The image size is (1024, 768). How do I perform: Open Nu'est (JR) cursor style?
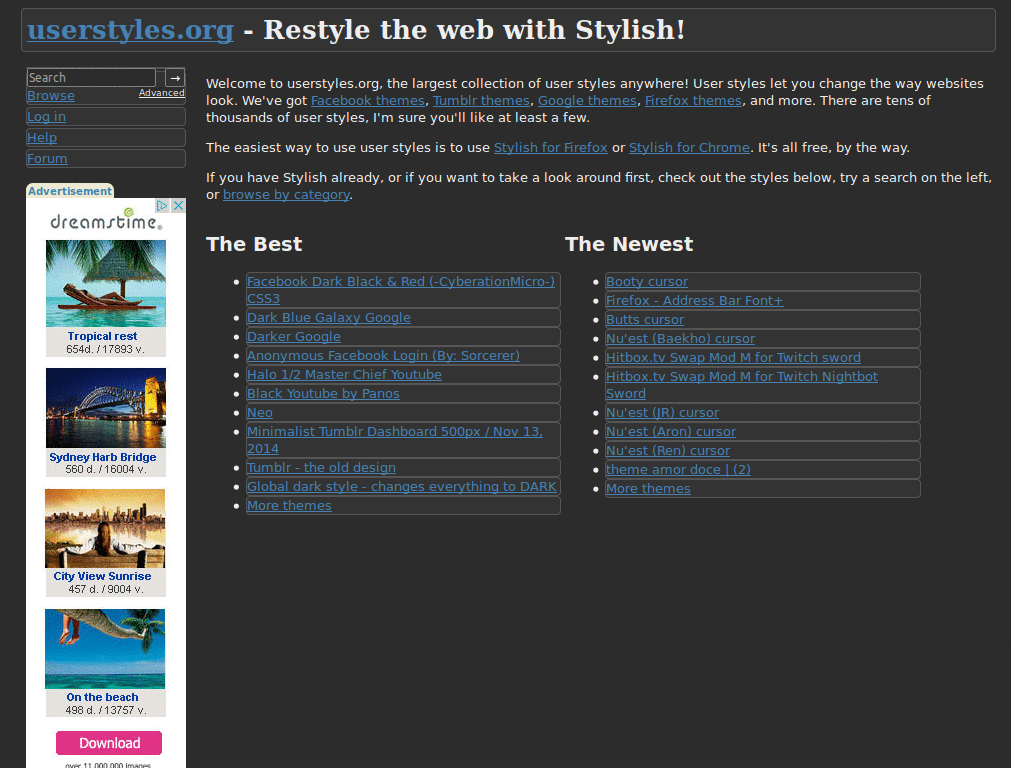point(662,412)
